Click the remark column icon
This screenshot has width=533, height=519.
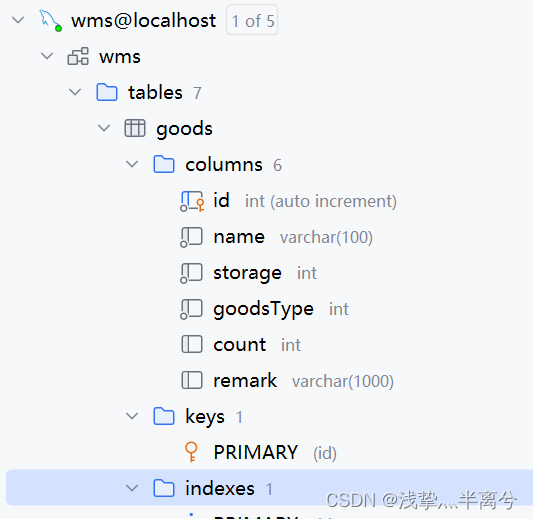pyautogui.click(x=192, y=380)
